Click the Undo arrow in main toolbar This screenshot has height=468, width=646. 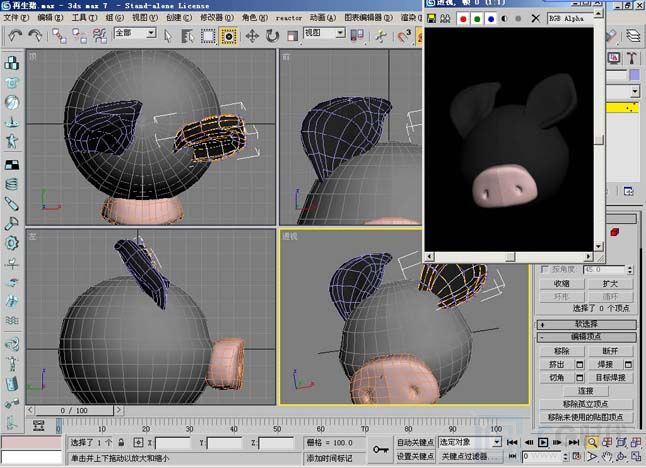[x=15, y=36]
